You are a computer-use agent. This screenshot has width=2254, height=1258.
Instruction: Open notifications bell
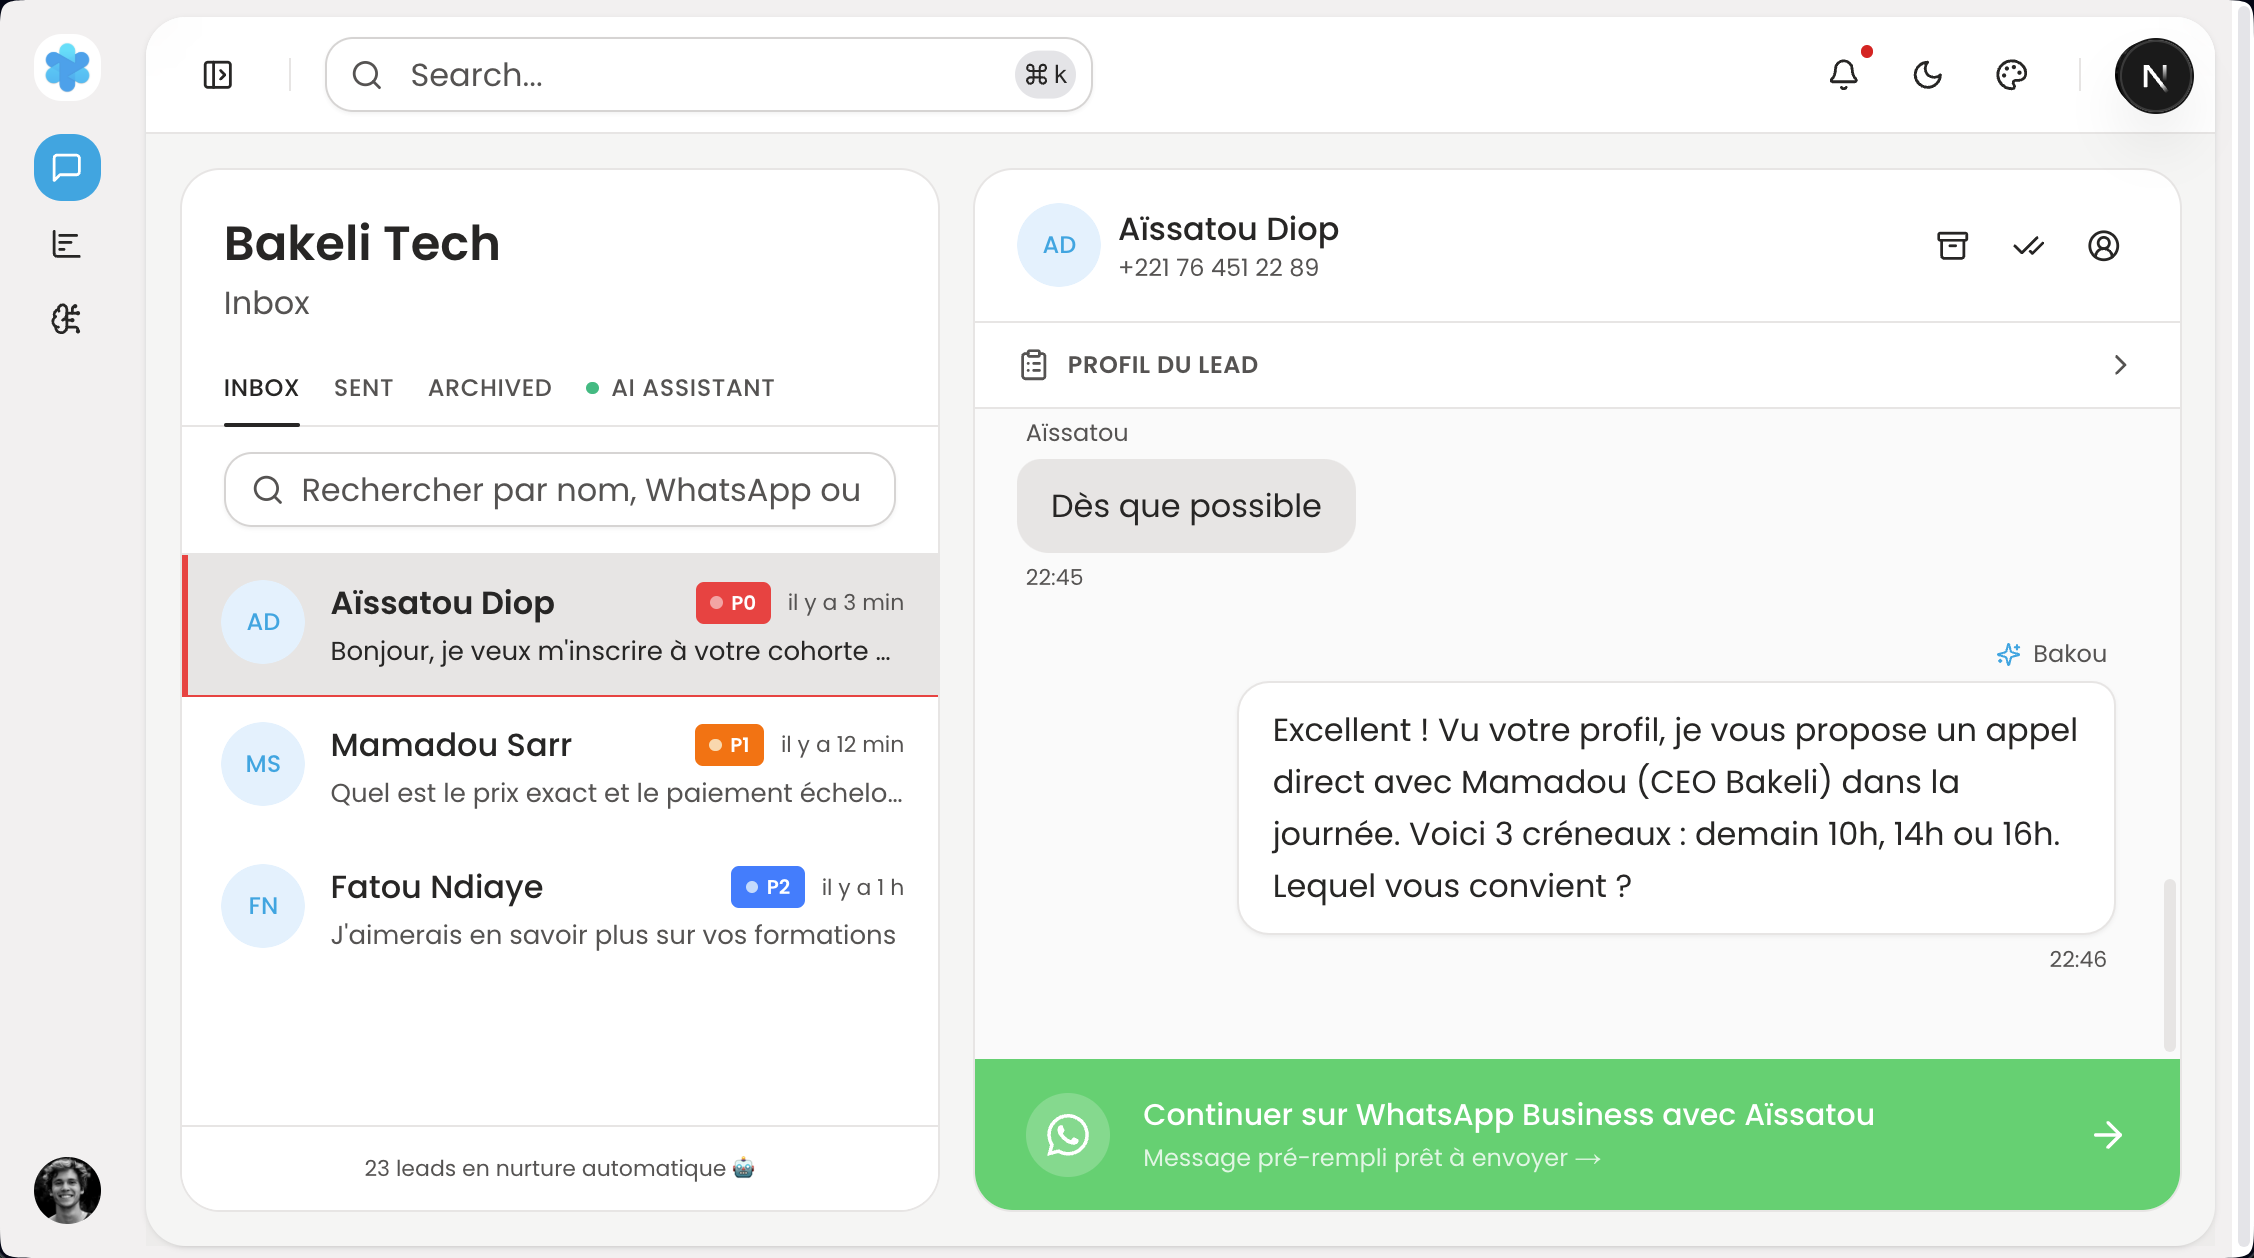pos(1843,75)
